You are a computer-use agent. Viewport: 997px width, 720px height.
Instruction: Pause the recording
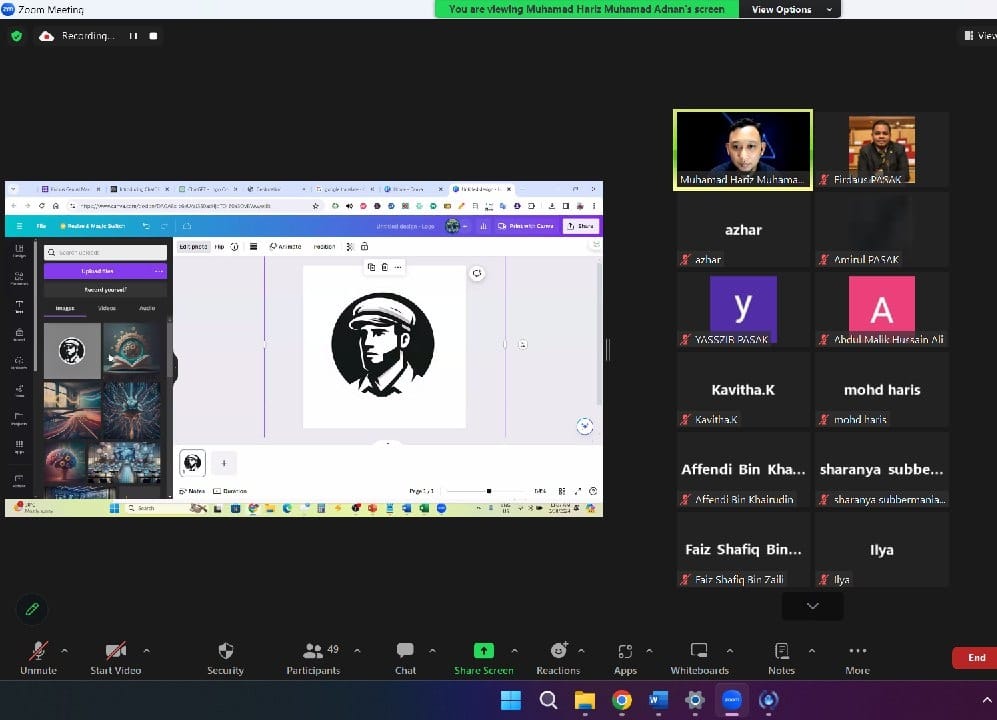click(x=133, y=36)
